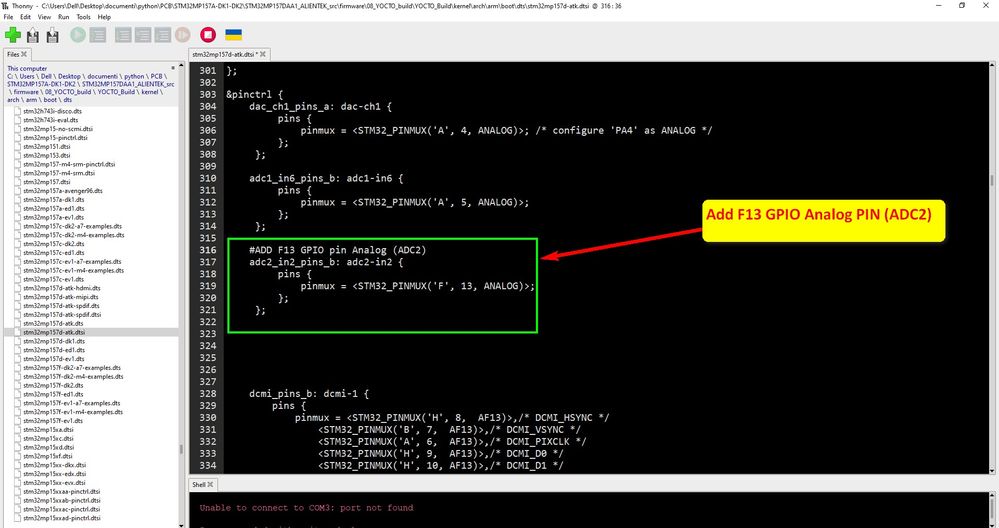Click line 330 DCMI_HSYNC pinmux code

coord(452,418)
